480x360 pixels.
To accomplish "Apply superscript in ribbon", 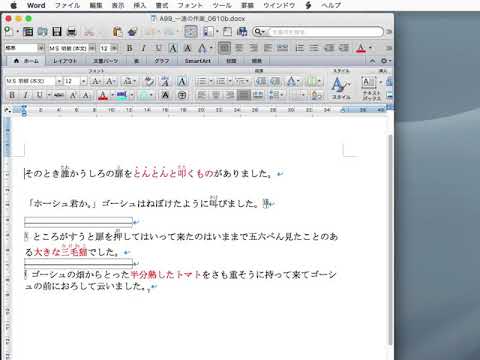I will pyautogui.click(x=73, y=95).
